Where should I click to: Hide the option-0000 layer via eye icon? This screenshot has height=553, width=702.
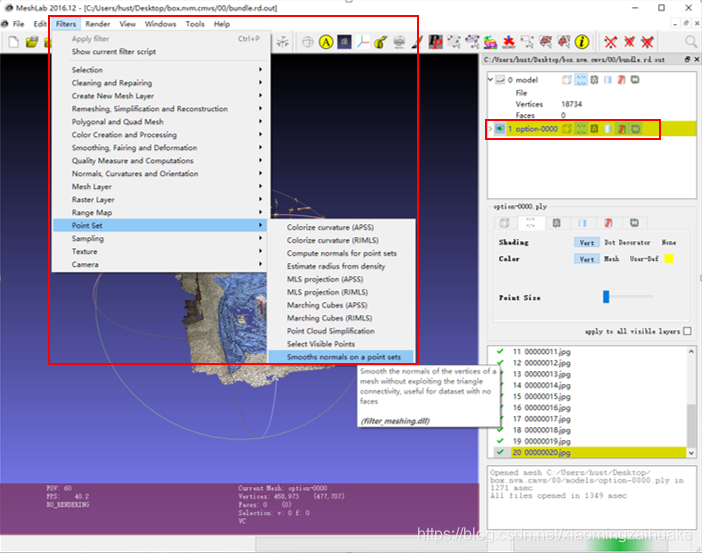[x=500, y=129]
